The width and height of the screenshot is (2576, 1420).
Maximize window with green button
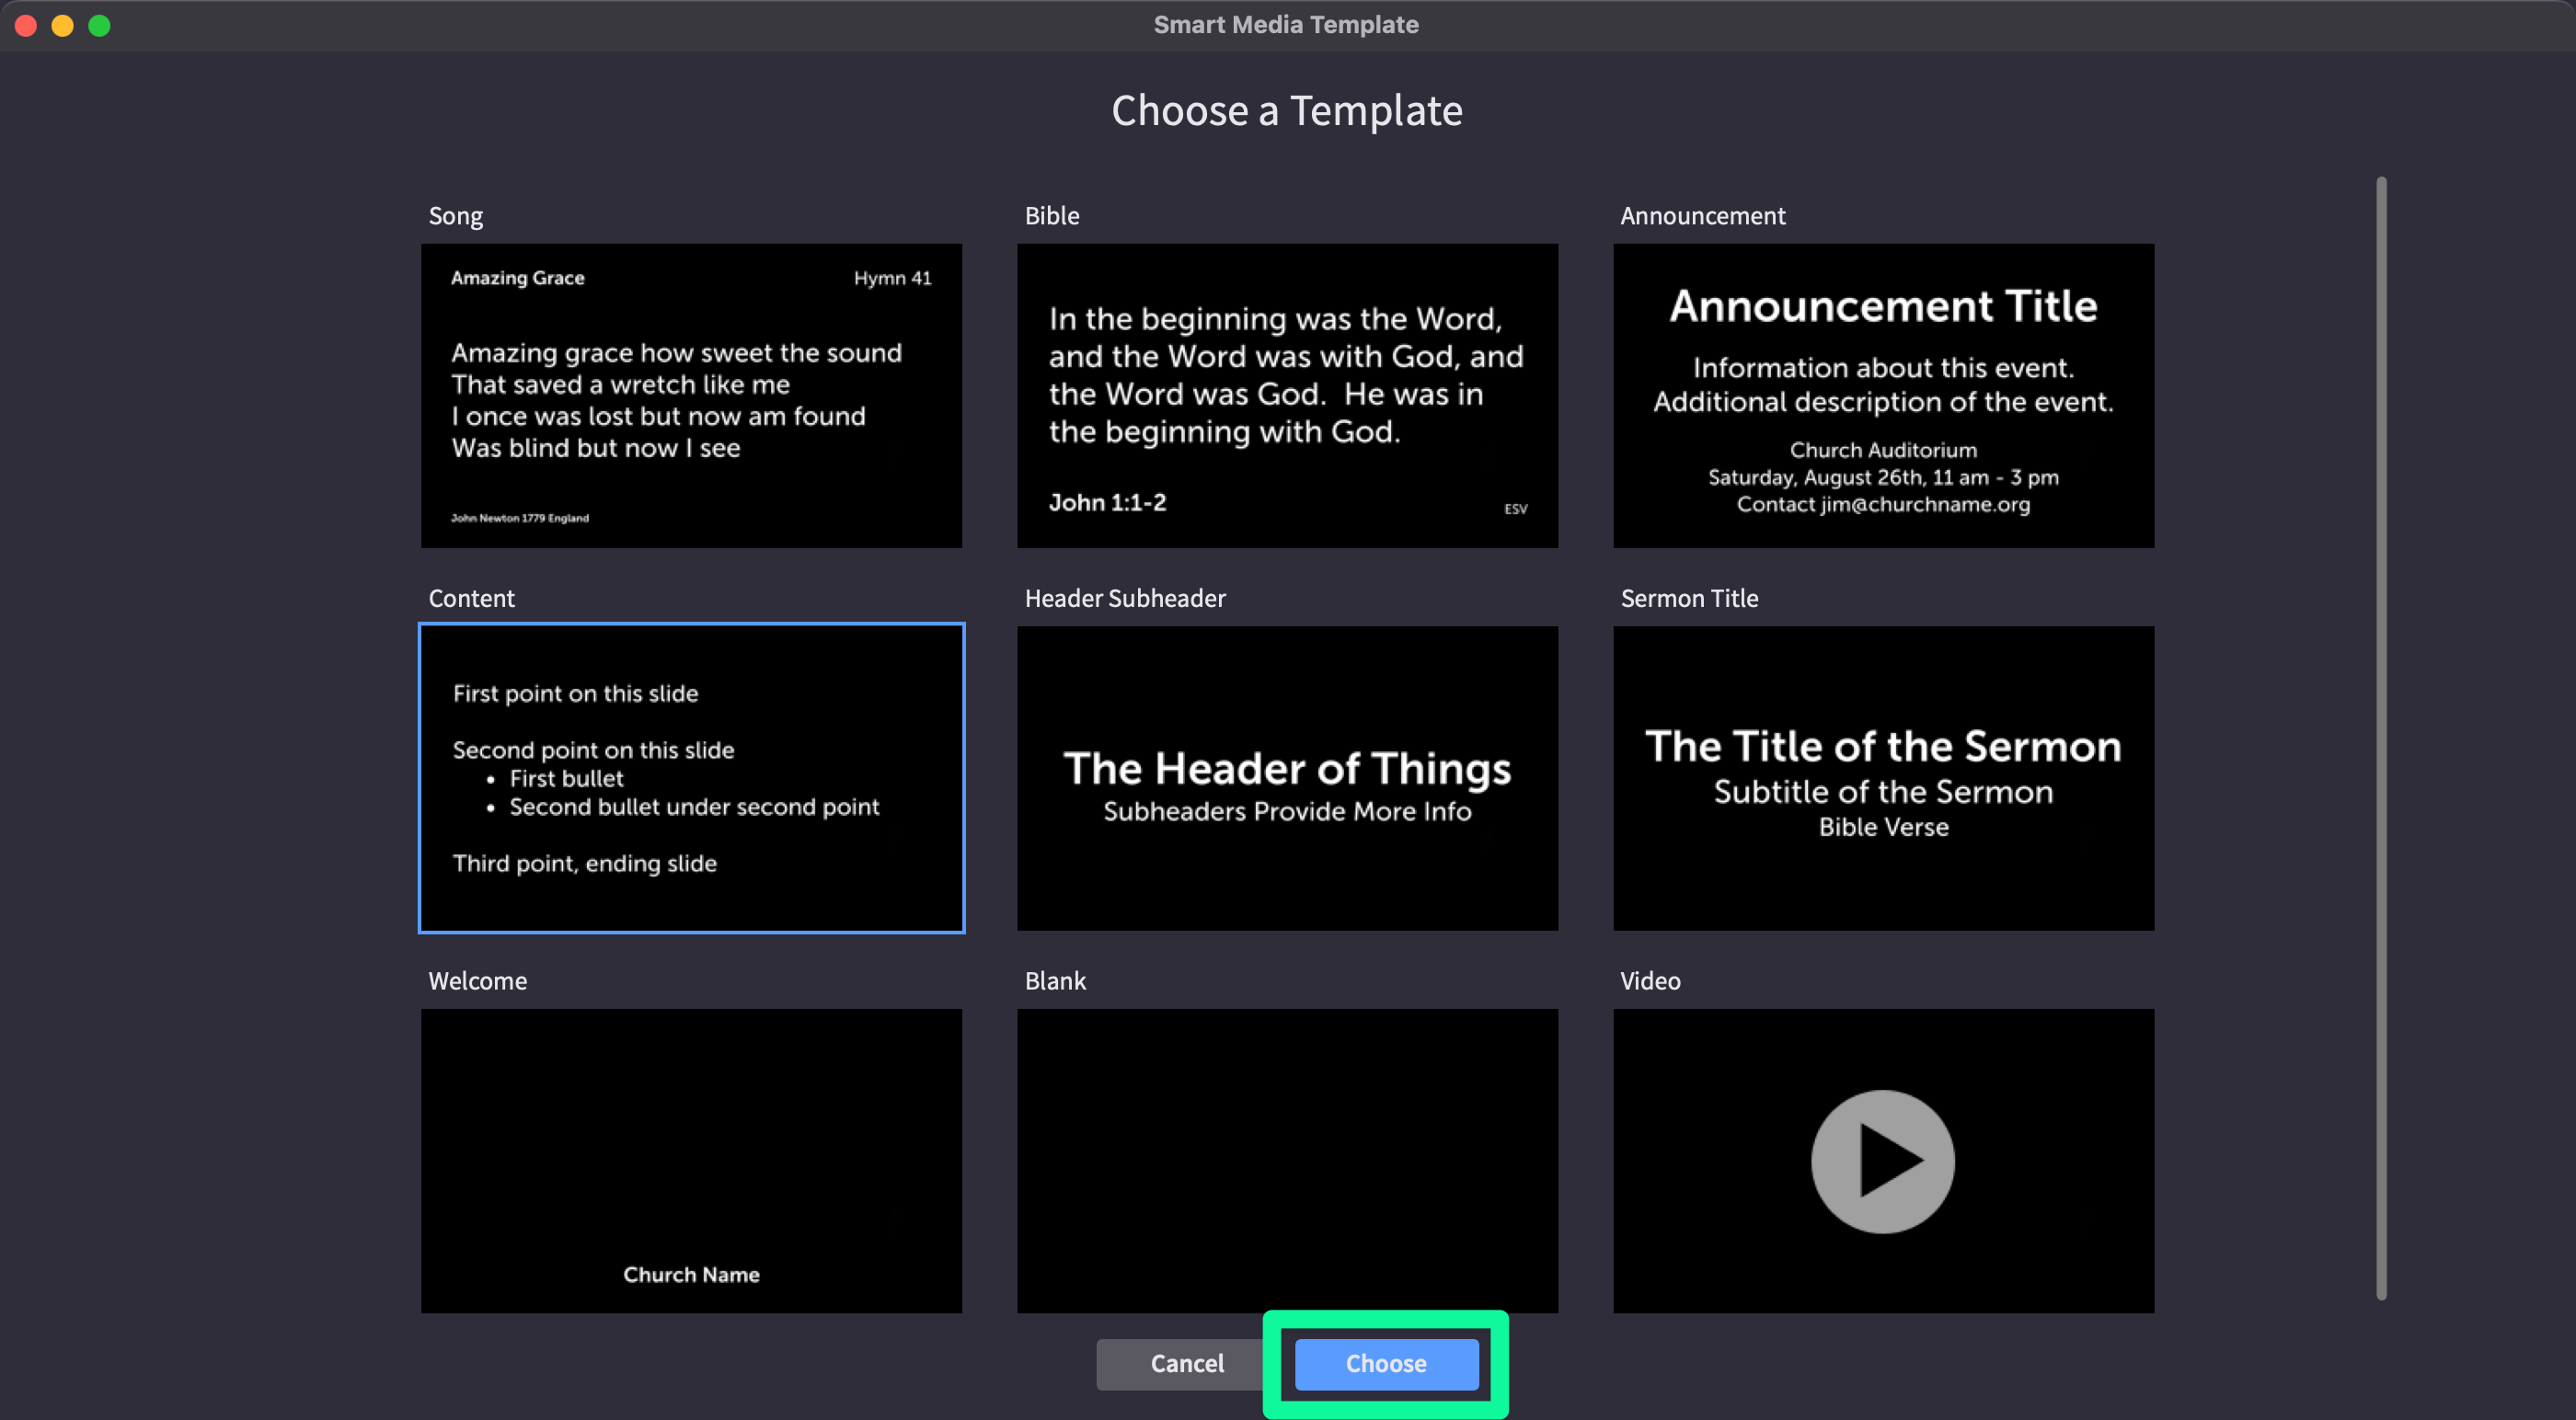[x=99, y=25]
